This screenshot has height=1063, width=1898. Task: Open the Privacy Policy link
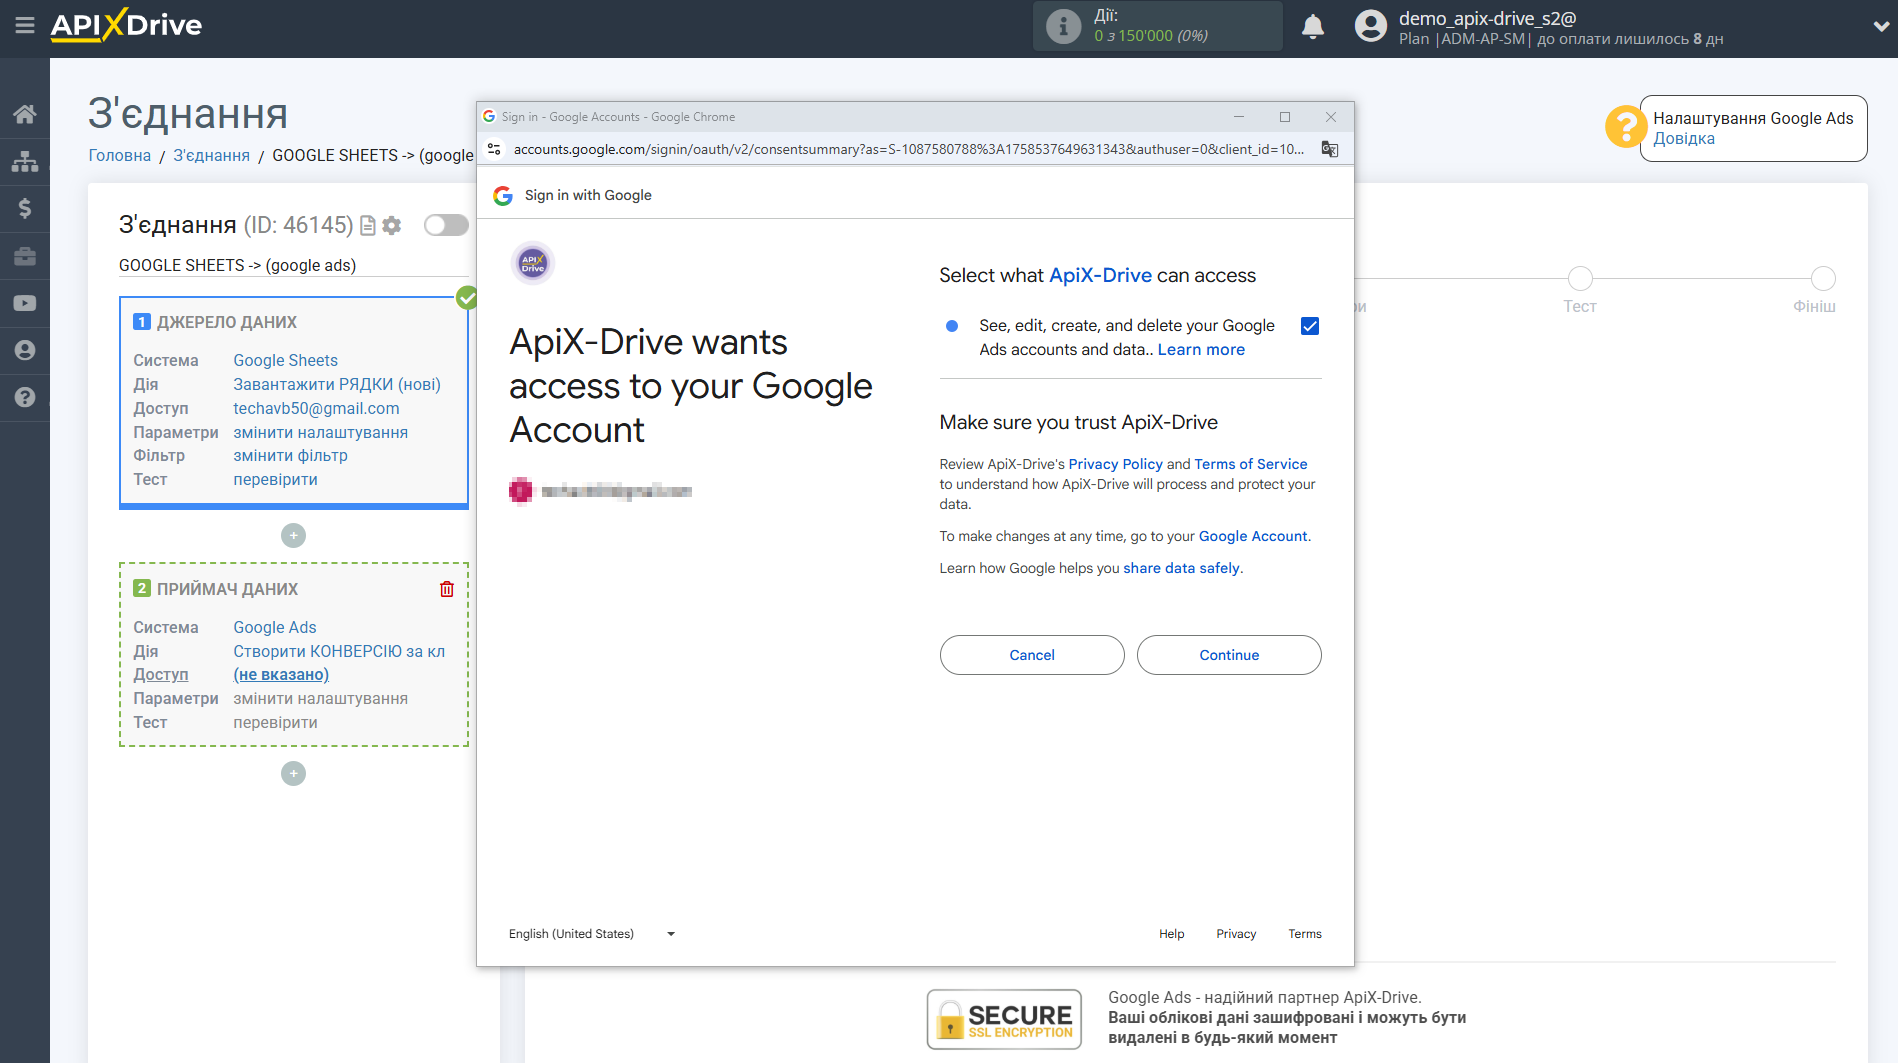point(1115,464)
